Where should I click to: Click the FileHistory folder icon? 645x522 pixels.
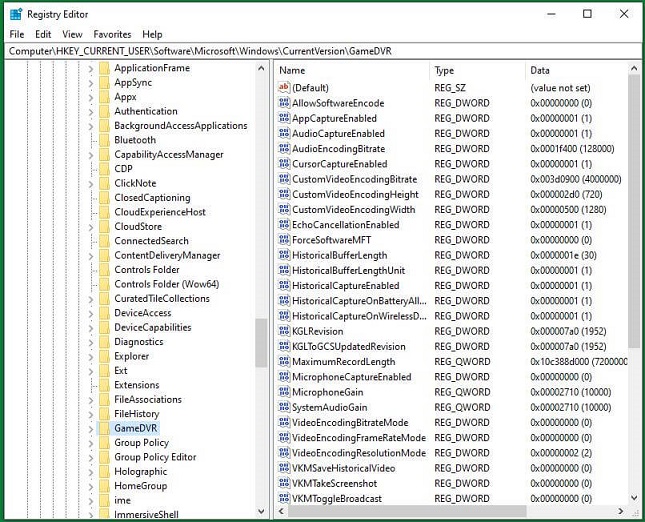tap(104, 414)
